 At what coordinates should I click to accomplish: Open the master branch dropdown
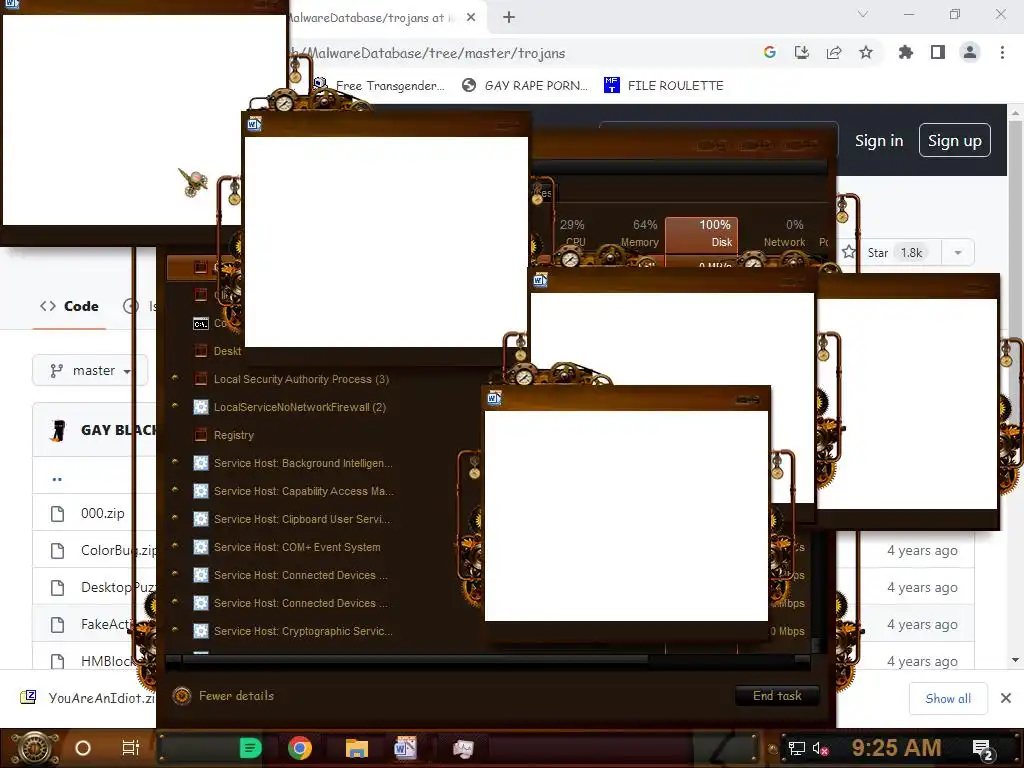(90, 371)
